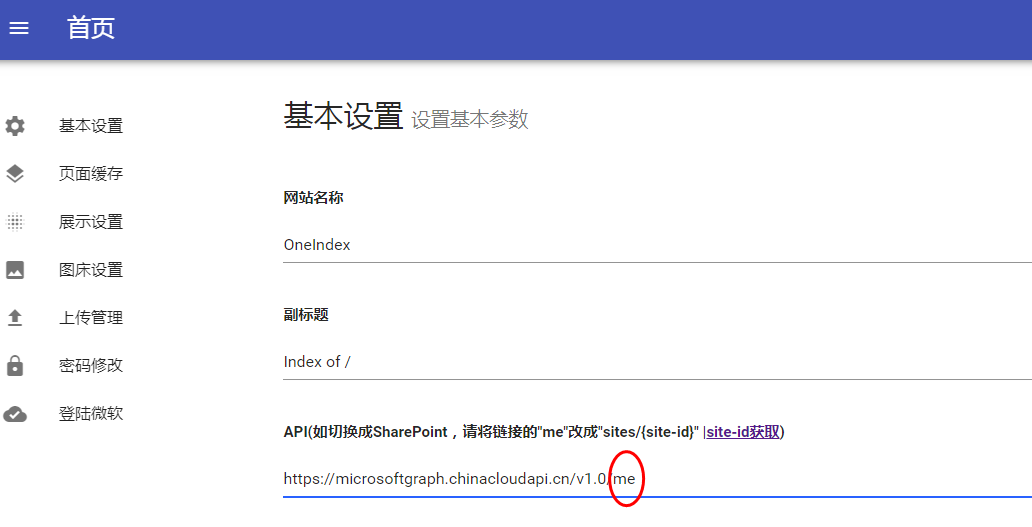Click the 首页 title in header
Viewport: 1032px width, 527px height.
pos(91,28)
